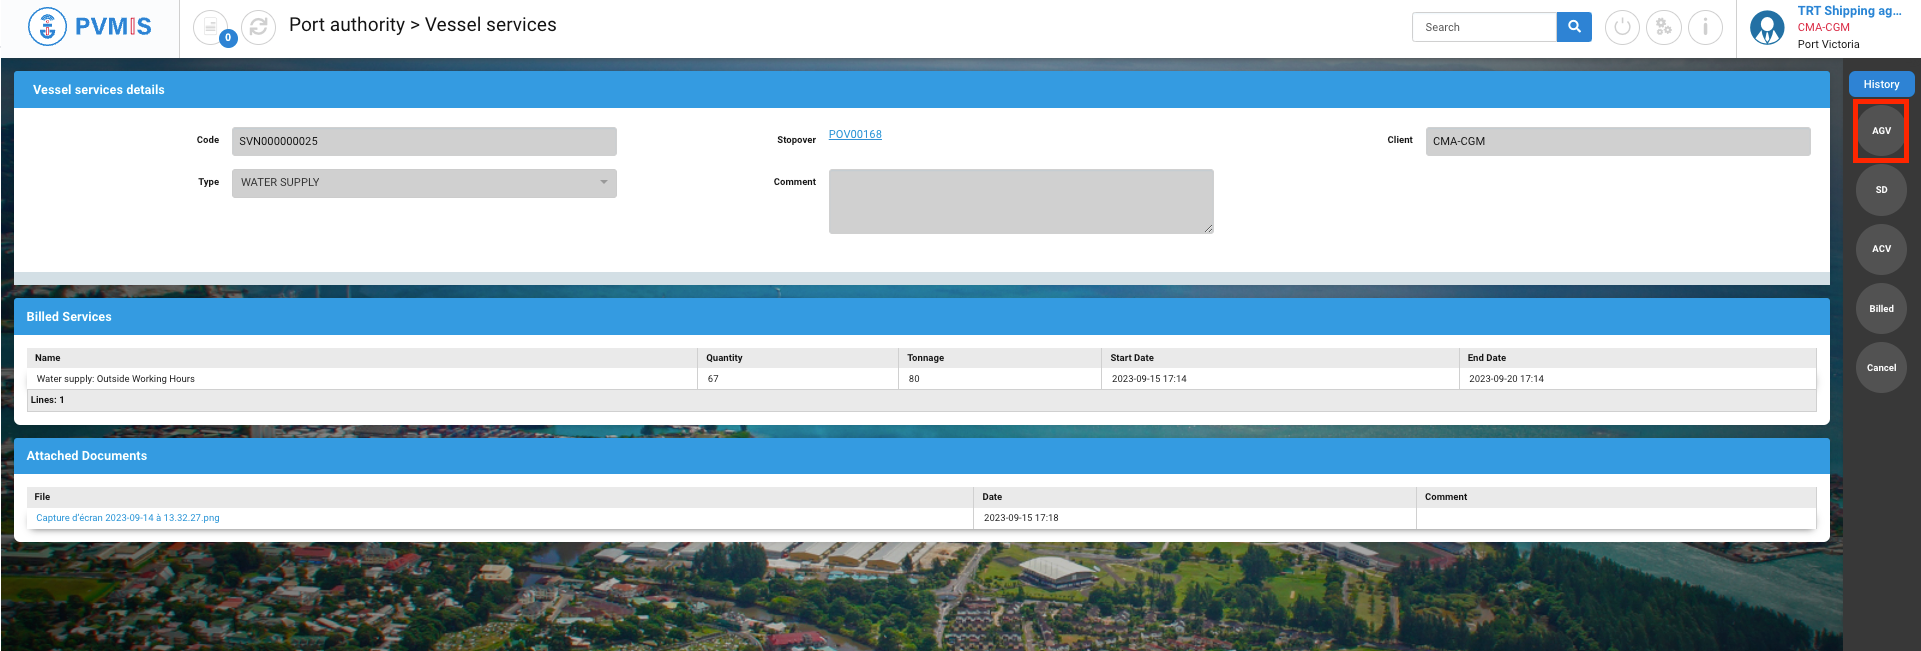Screen dimensions: 1921x651
Task: Open the attached Capture d'écran png file
Action: coord(128,518)
